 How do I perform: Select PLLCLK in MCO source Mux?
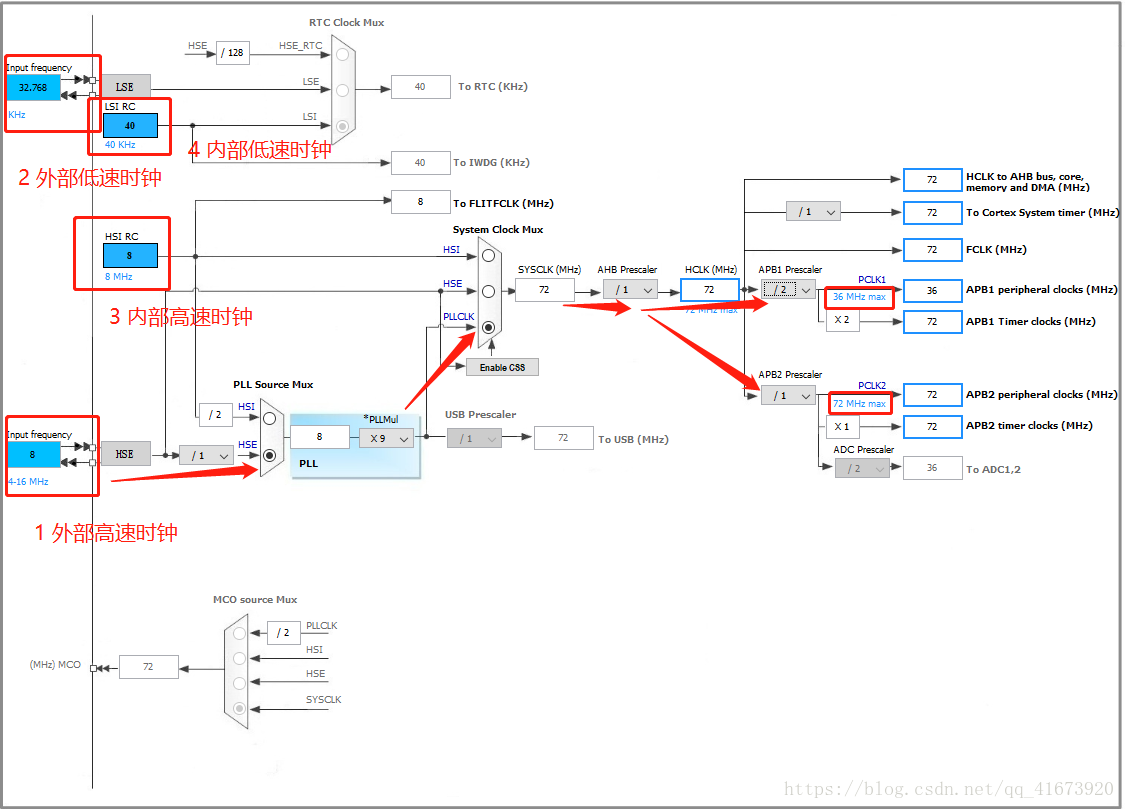[238, 633]
